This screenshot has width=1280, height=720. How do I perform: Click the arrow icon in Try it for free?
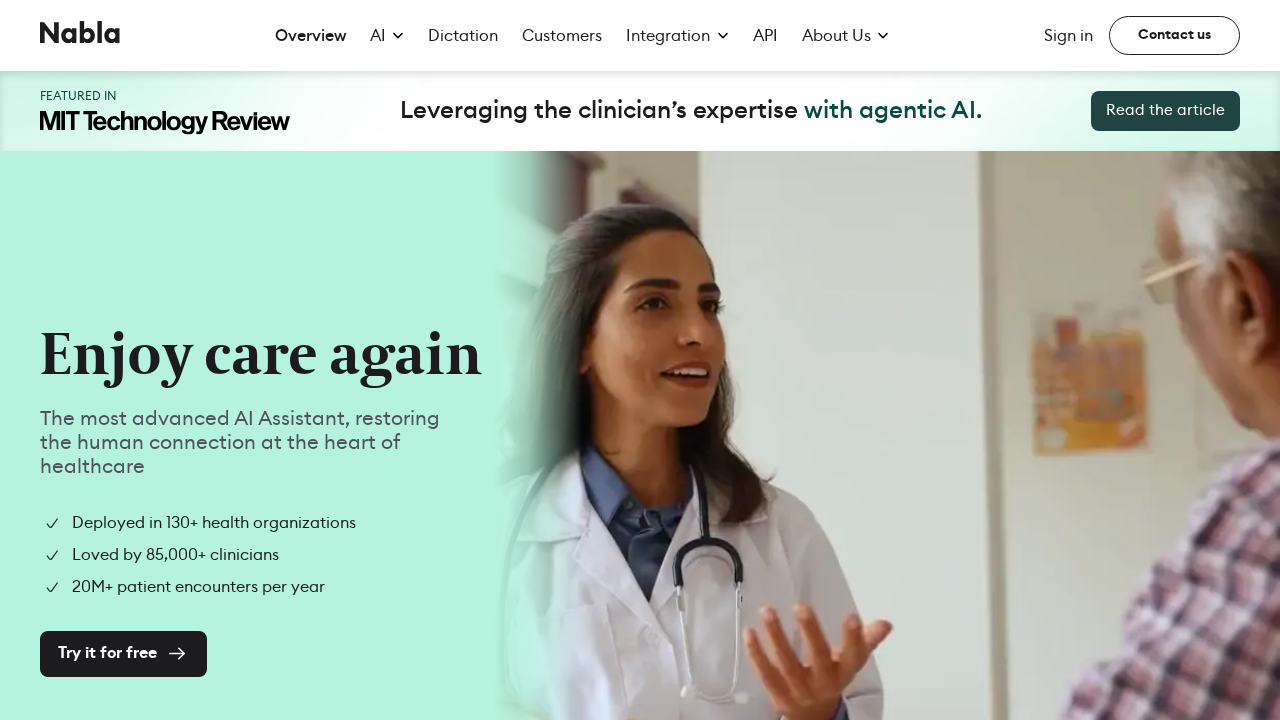click(177, 653)
